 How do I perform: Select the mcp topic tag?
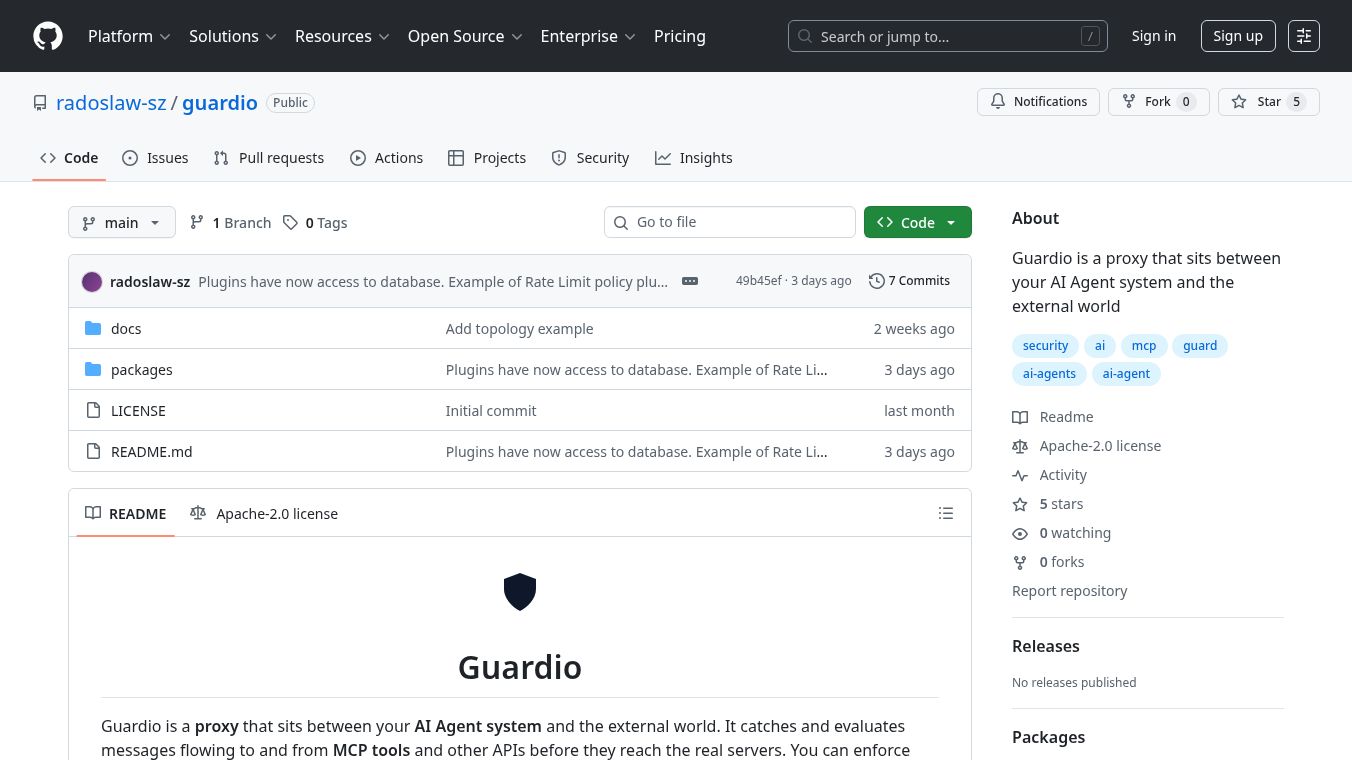[1144, 346]
